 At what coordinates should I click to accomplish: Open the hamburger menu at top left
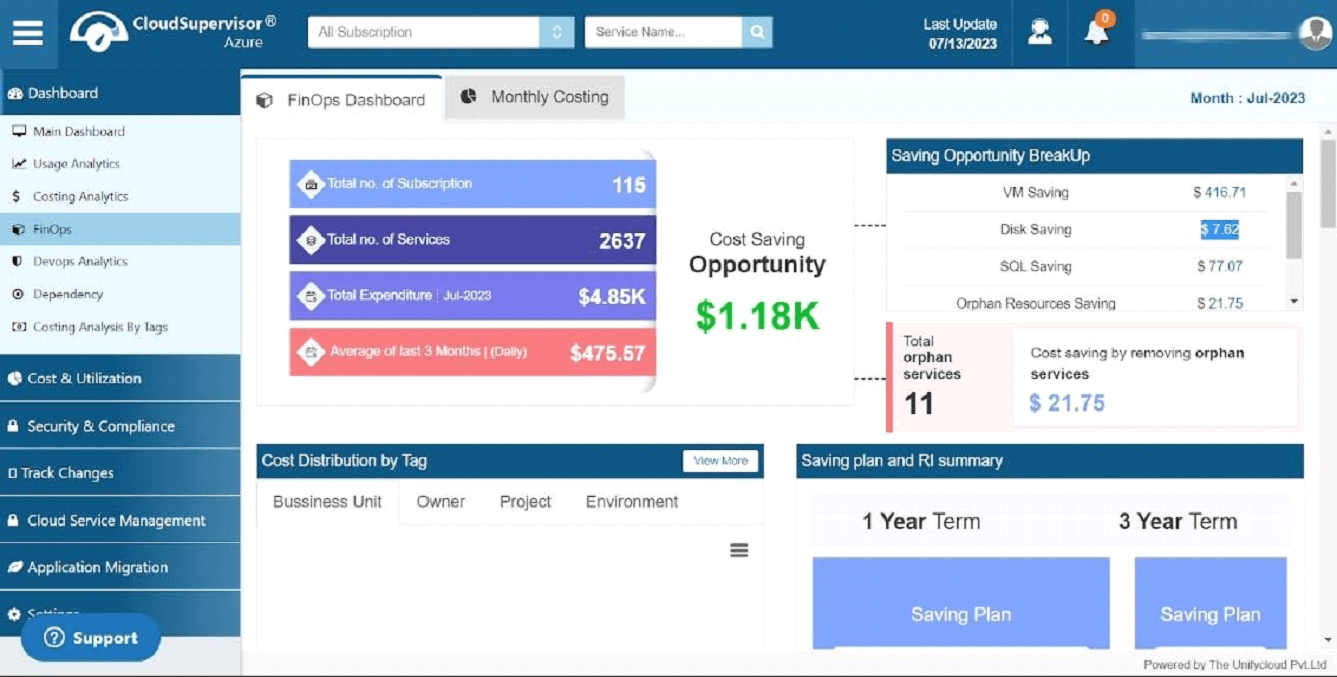coord(28,33)
